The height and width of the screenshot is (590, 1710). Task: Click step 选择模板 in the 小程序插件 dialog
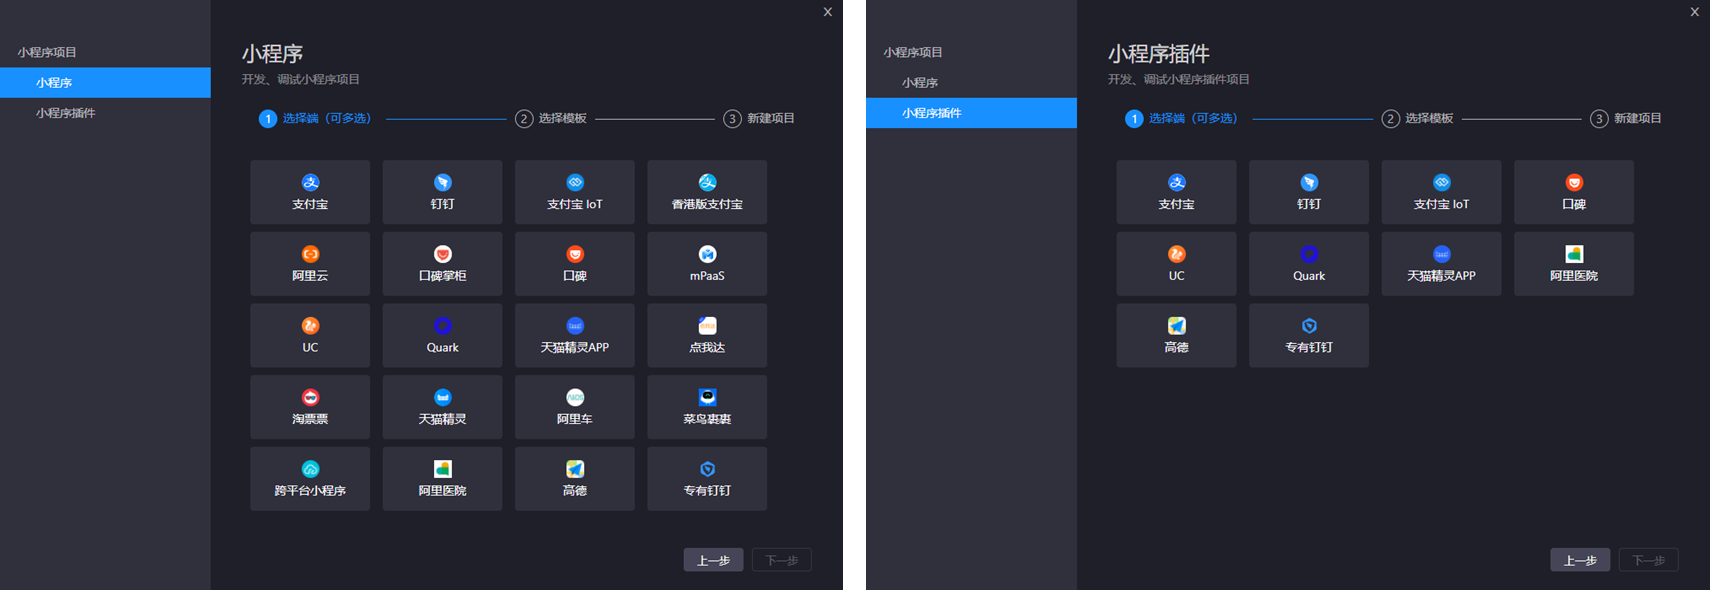tap(1417, 119)
